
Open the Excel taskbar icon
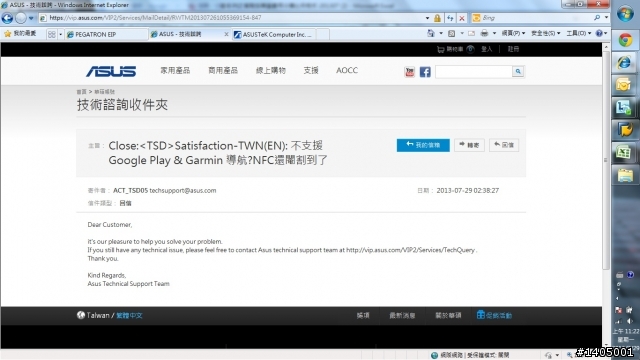click(x=625, y=152)
